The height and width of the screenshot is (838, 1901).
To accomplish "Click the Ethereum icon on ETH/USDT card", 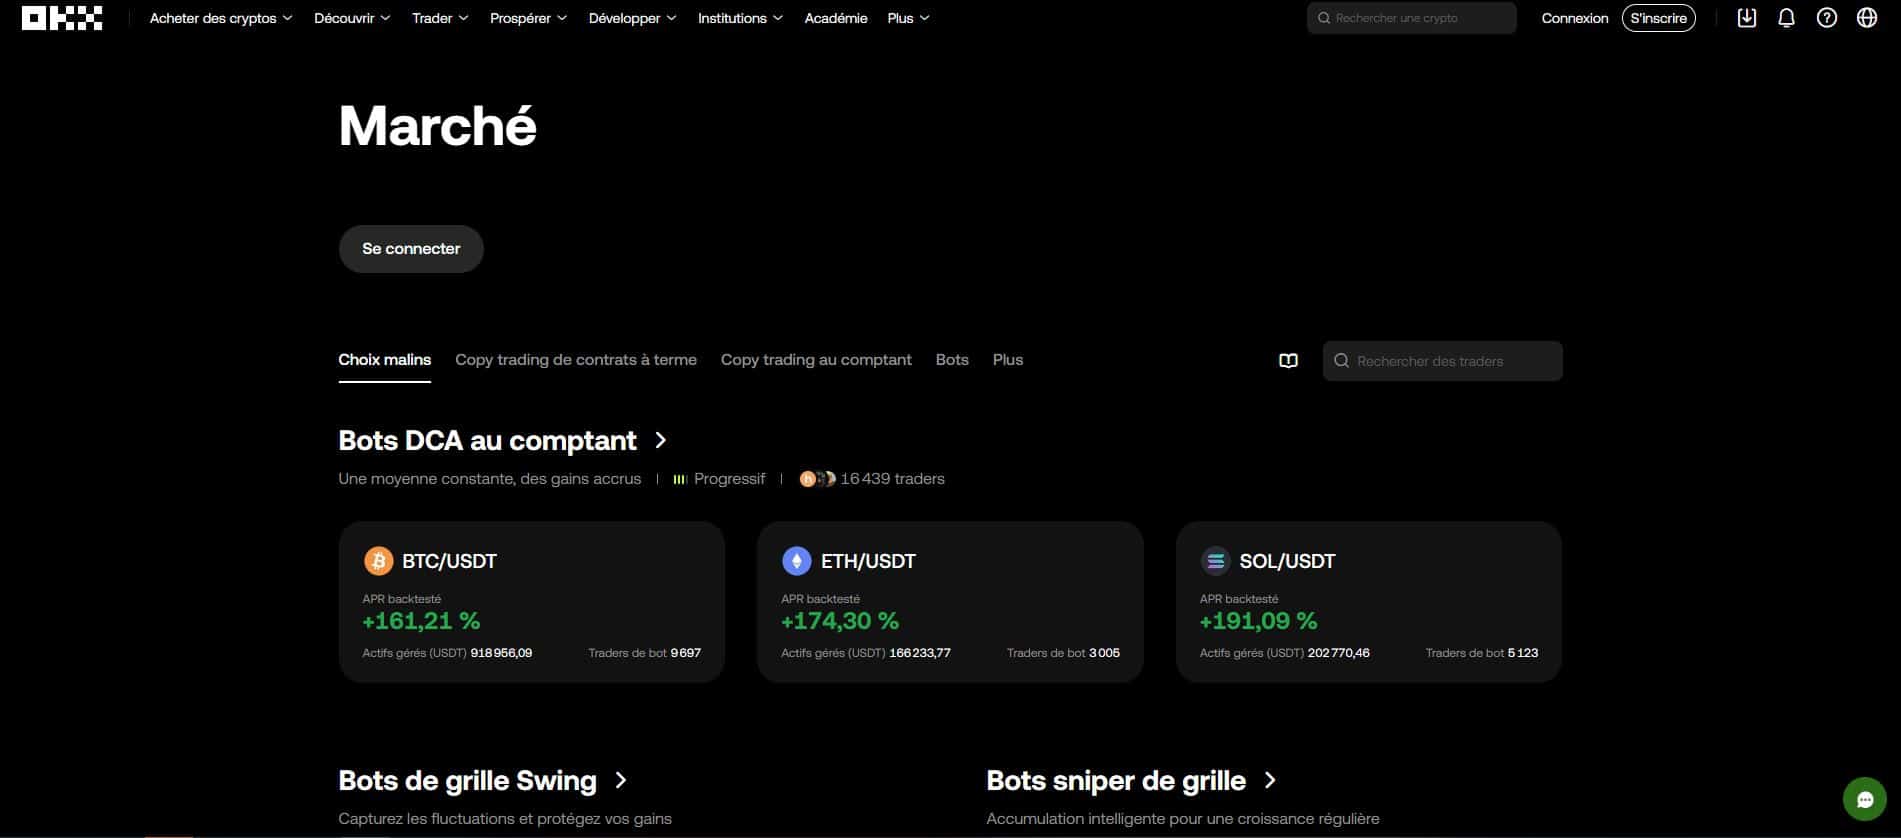I will [x=796, y=561].
